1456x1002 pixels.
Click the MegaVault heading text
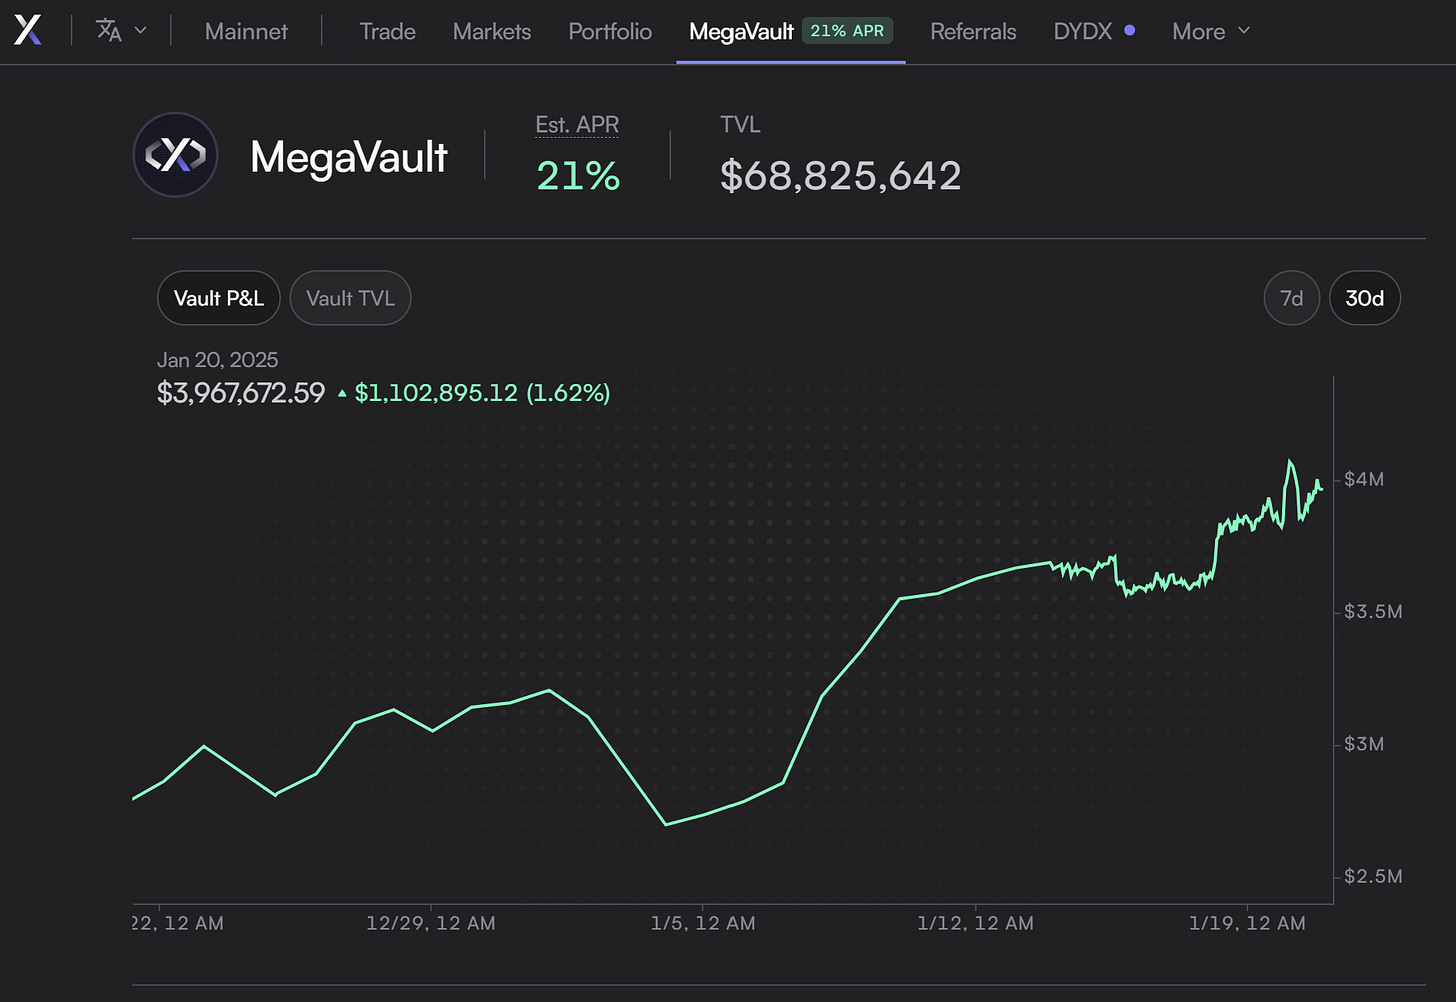click(349, 157)
